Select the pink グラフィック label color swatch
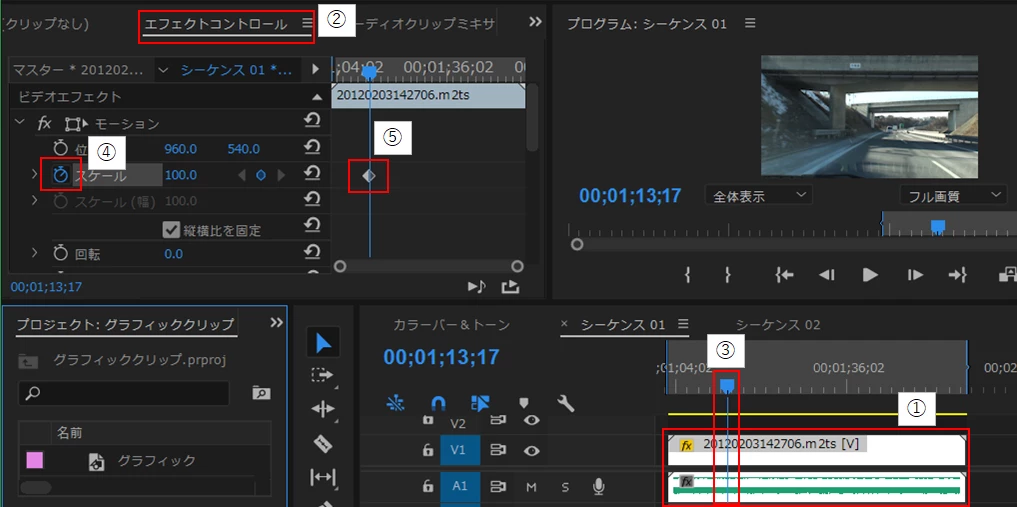Image resolution: width=1017 pixels, height=507 pixels. pyautogui.click(x=34, y=461)
